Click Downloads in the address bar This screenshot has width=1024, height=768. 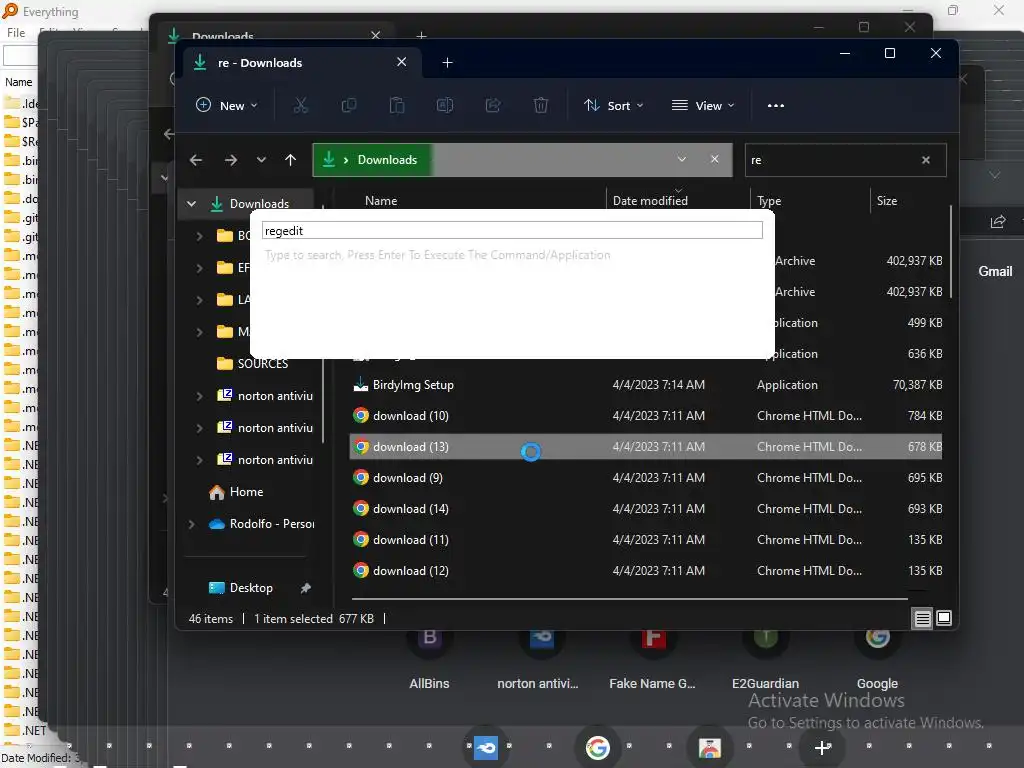(x=387, y=160)
